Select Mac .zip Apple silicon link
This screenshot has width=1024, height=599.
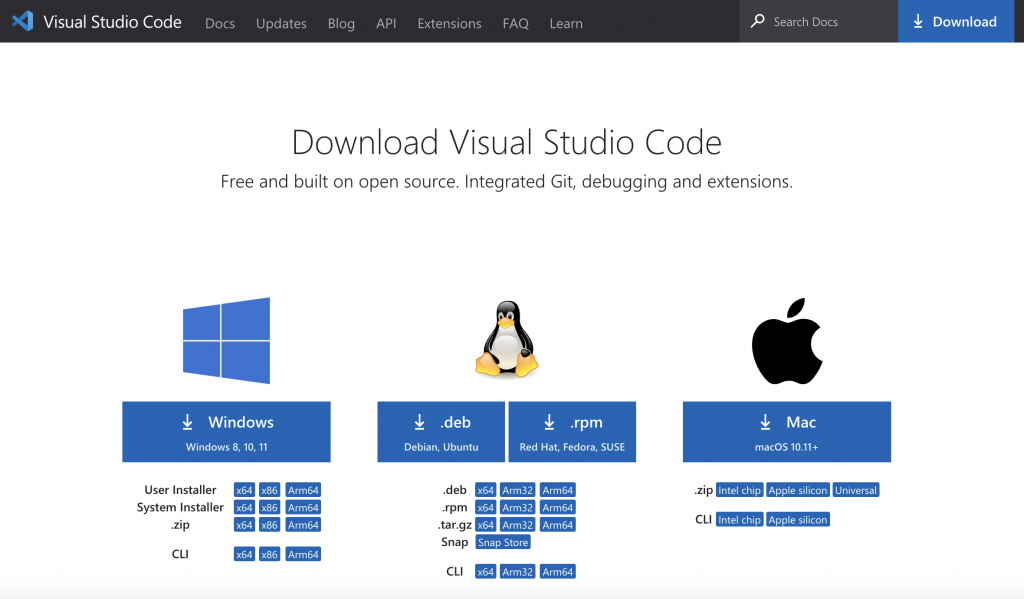798,490
